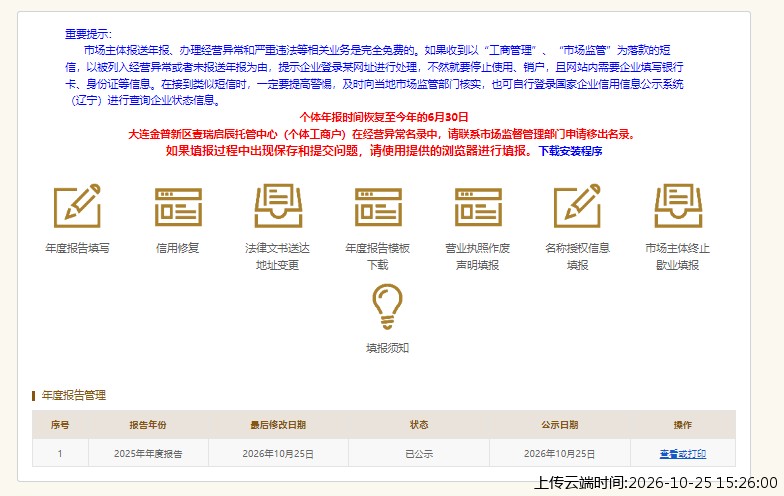Click the 营业执照作废声明填报 label text
Viewport: 784px width, 496px height.
478,256
